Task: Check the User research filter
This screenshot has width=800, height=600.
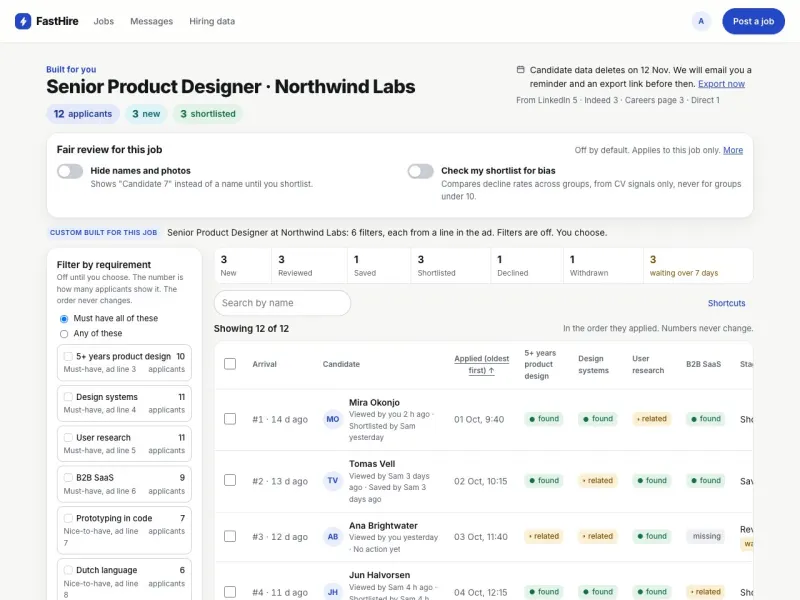Action: click(x=68, y=437)
